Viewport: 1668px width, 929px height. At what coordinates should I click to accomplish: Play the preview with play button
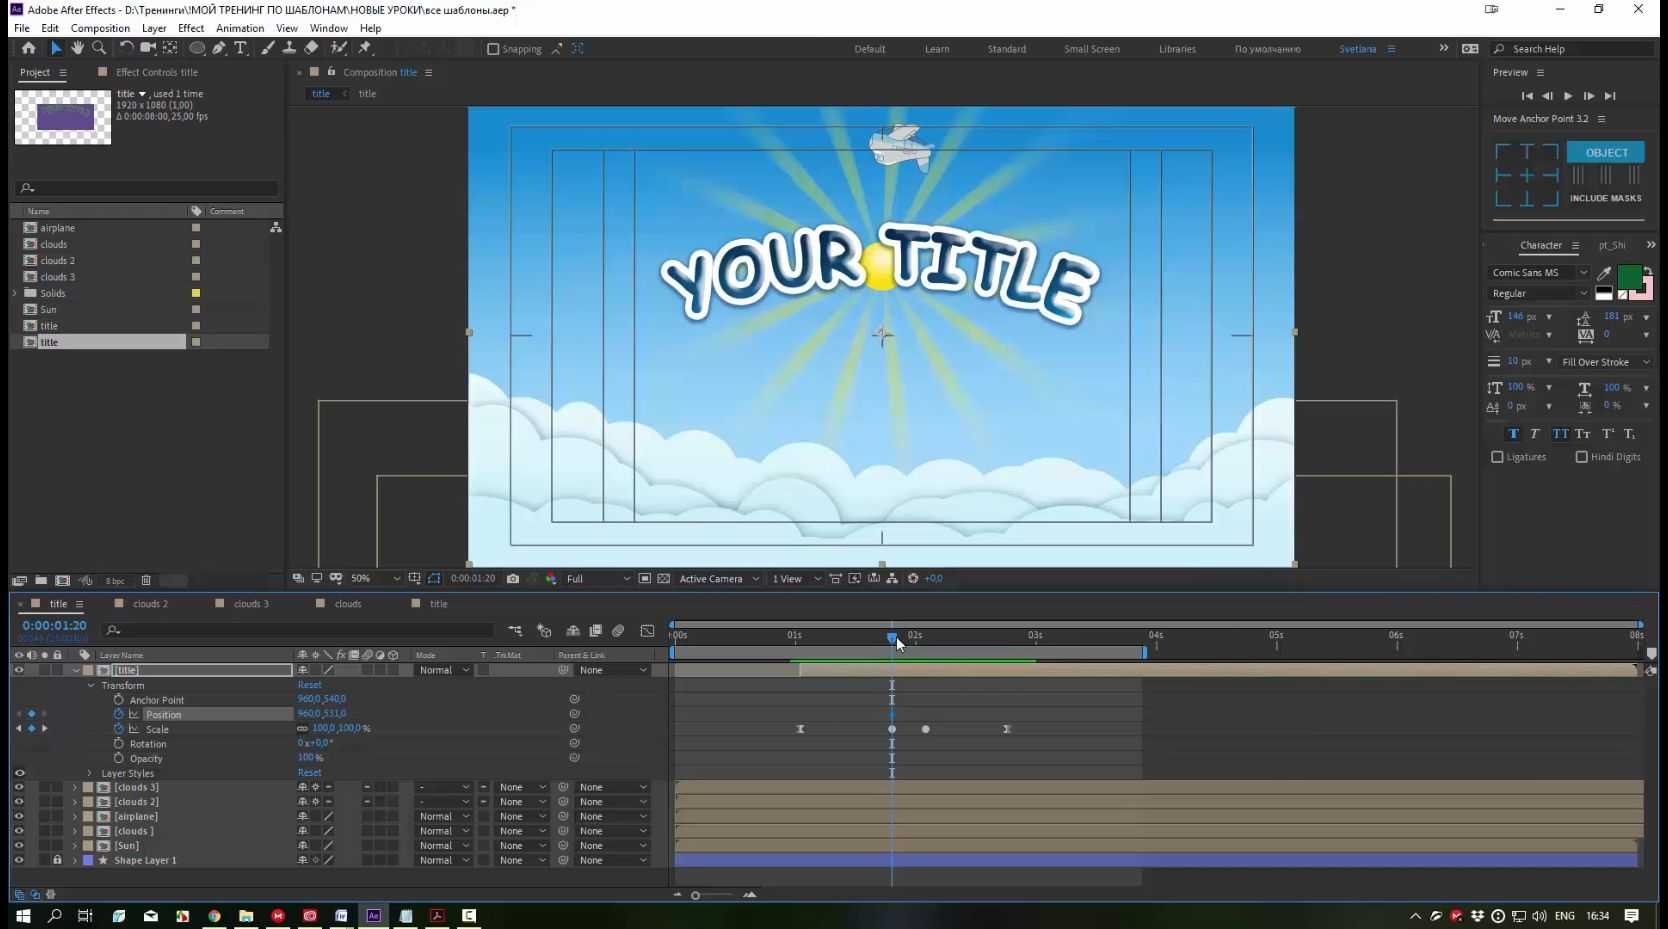click(x=1568, y=96)
